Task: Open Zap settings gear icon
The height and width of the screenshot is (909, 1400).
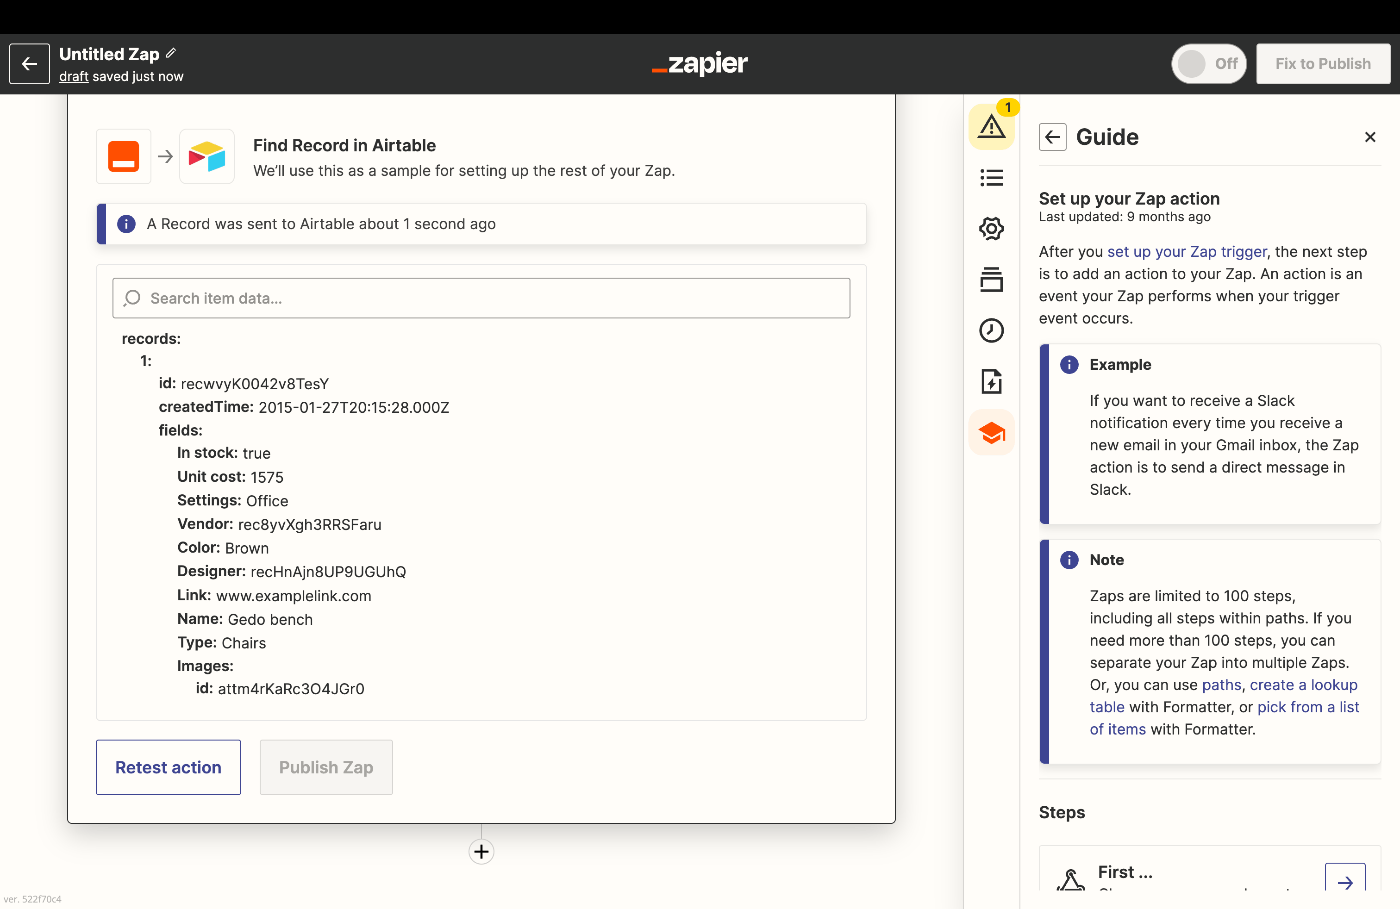Action: click(992, 229)
